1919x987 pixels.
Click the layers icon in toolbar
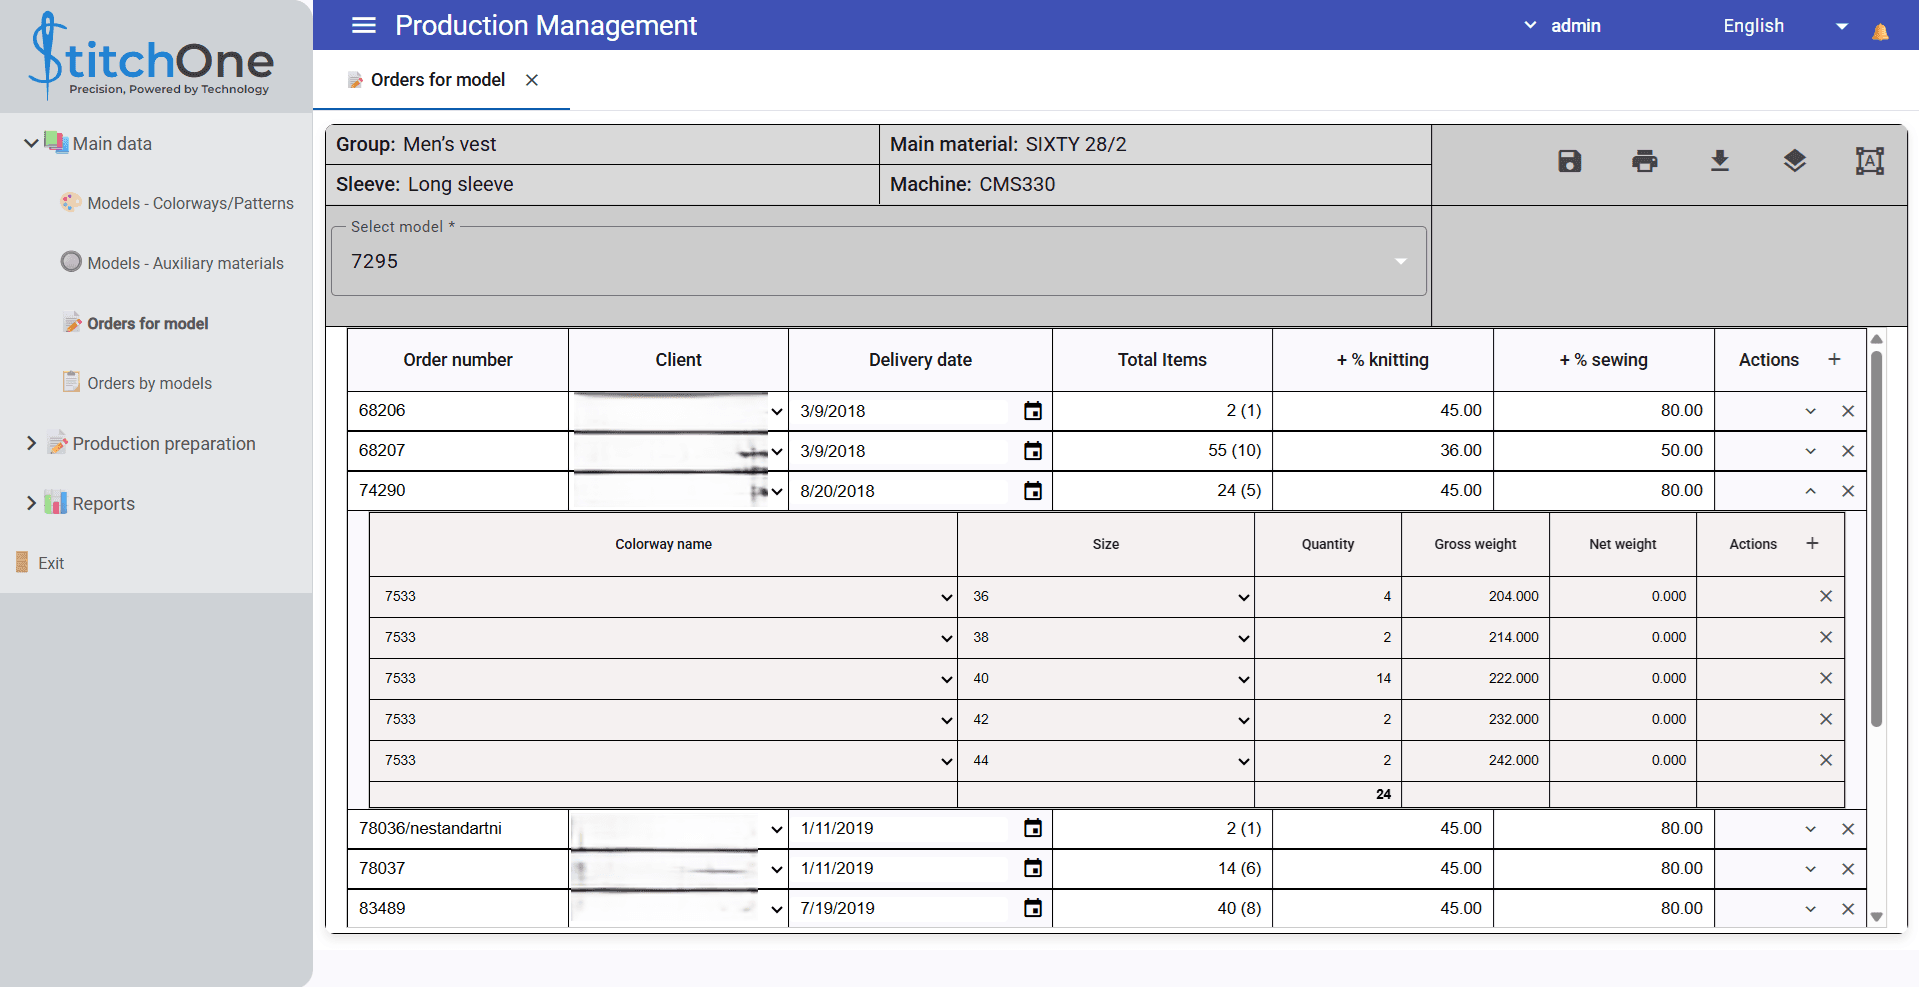(x=1795, y=160)
